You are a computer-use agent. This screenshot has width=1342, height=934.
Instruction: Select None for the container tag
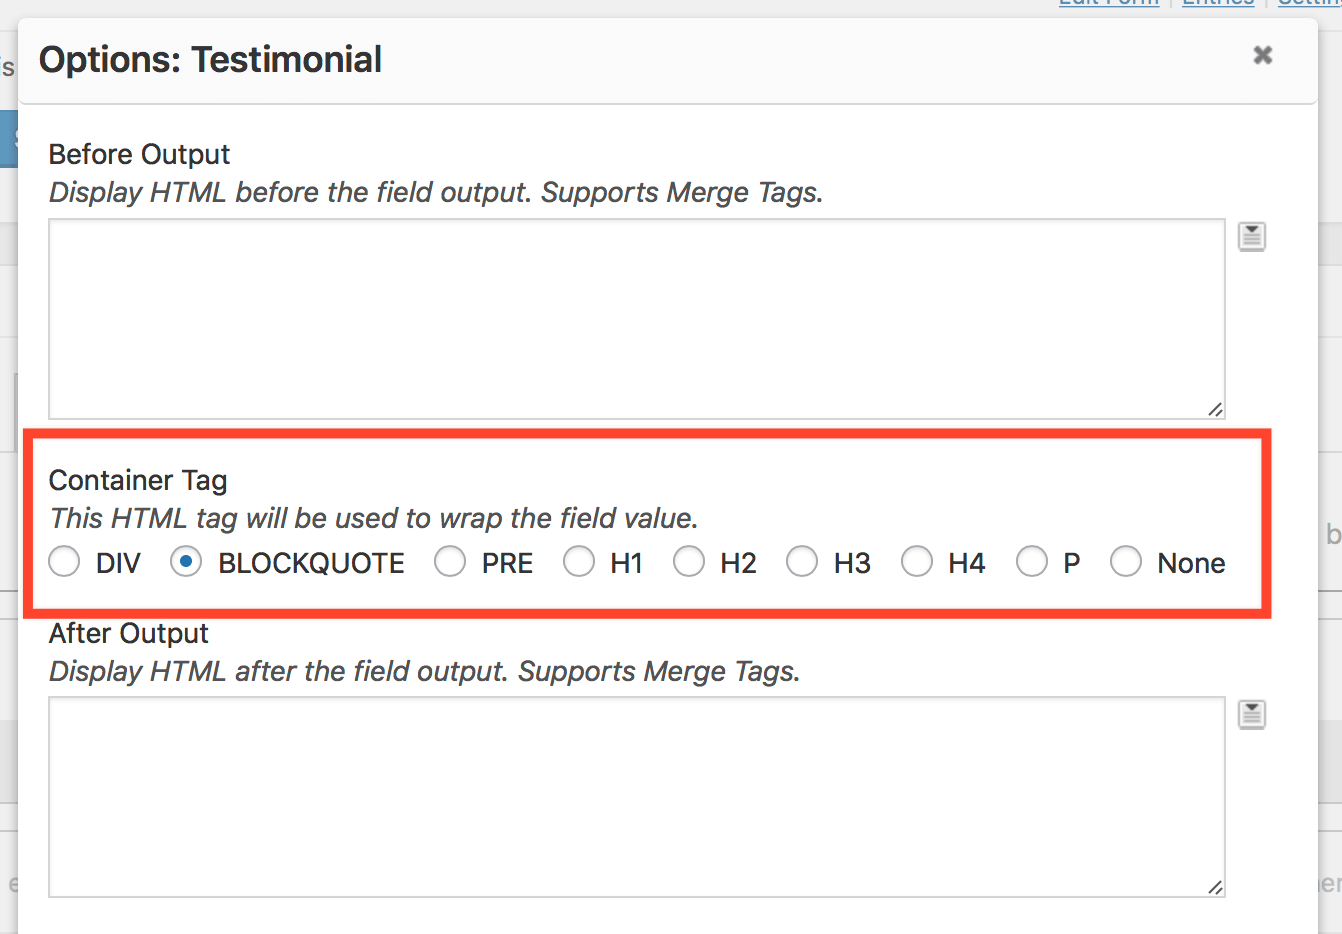[1126, 562]
